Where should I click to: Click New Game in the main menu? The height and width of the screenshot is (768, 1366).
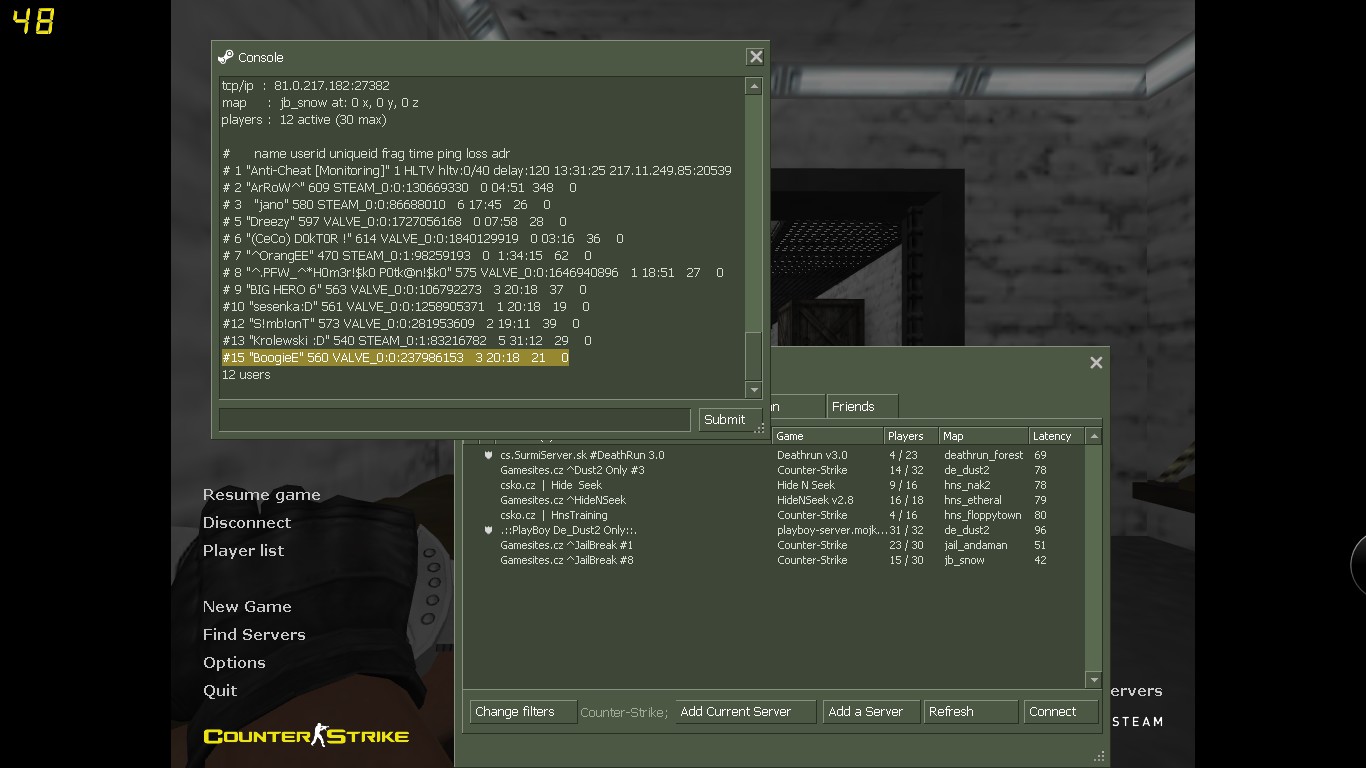247,607
